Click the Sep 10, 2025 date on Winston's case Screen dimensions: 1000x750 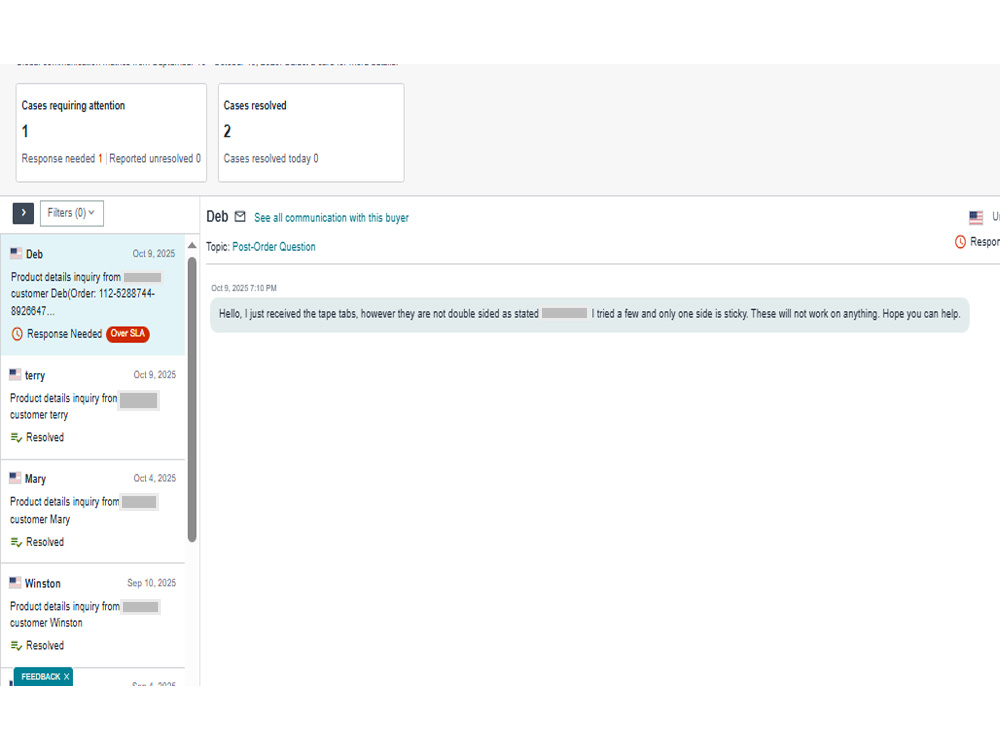coord(151,582)
